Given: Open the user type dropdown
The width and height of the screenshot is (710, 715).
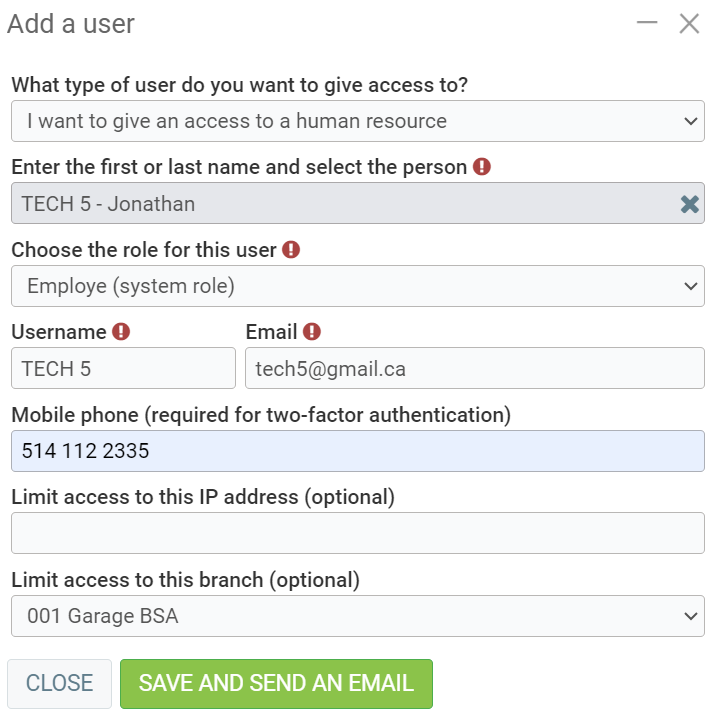Looking at the screenshot, I should point(357,122).
